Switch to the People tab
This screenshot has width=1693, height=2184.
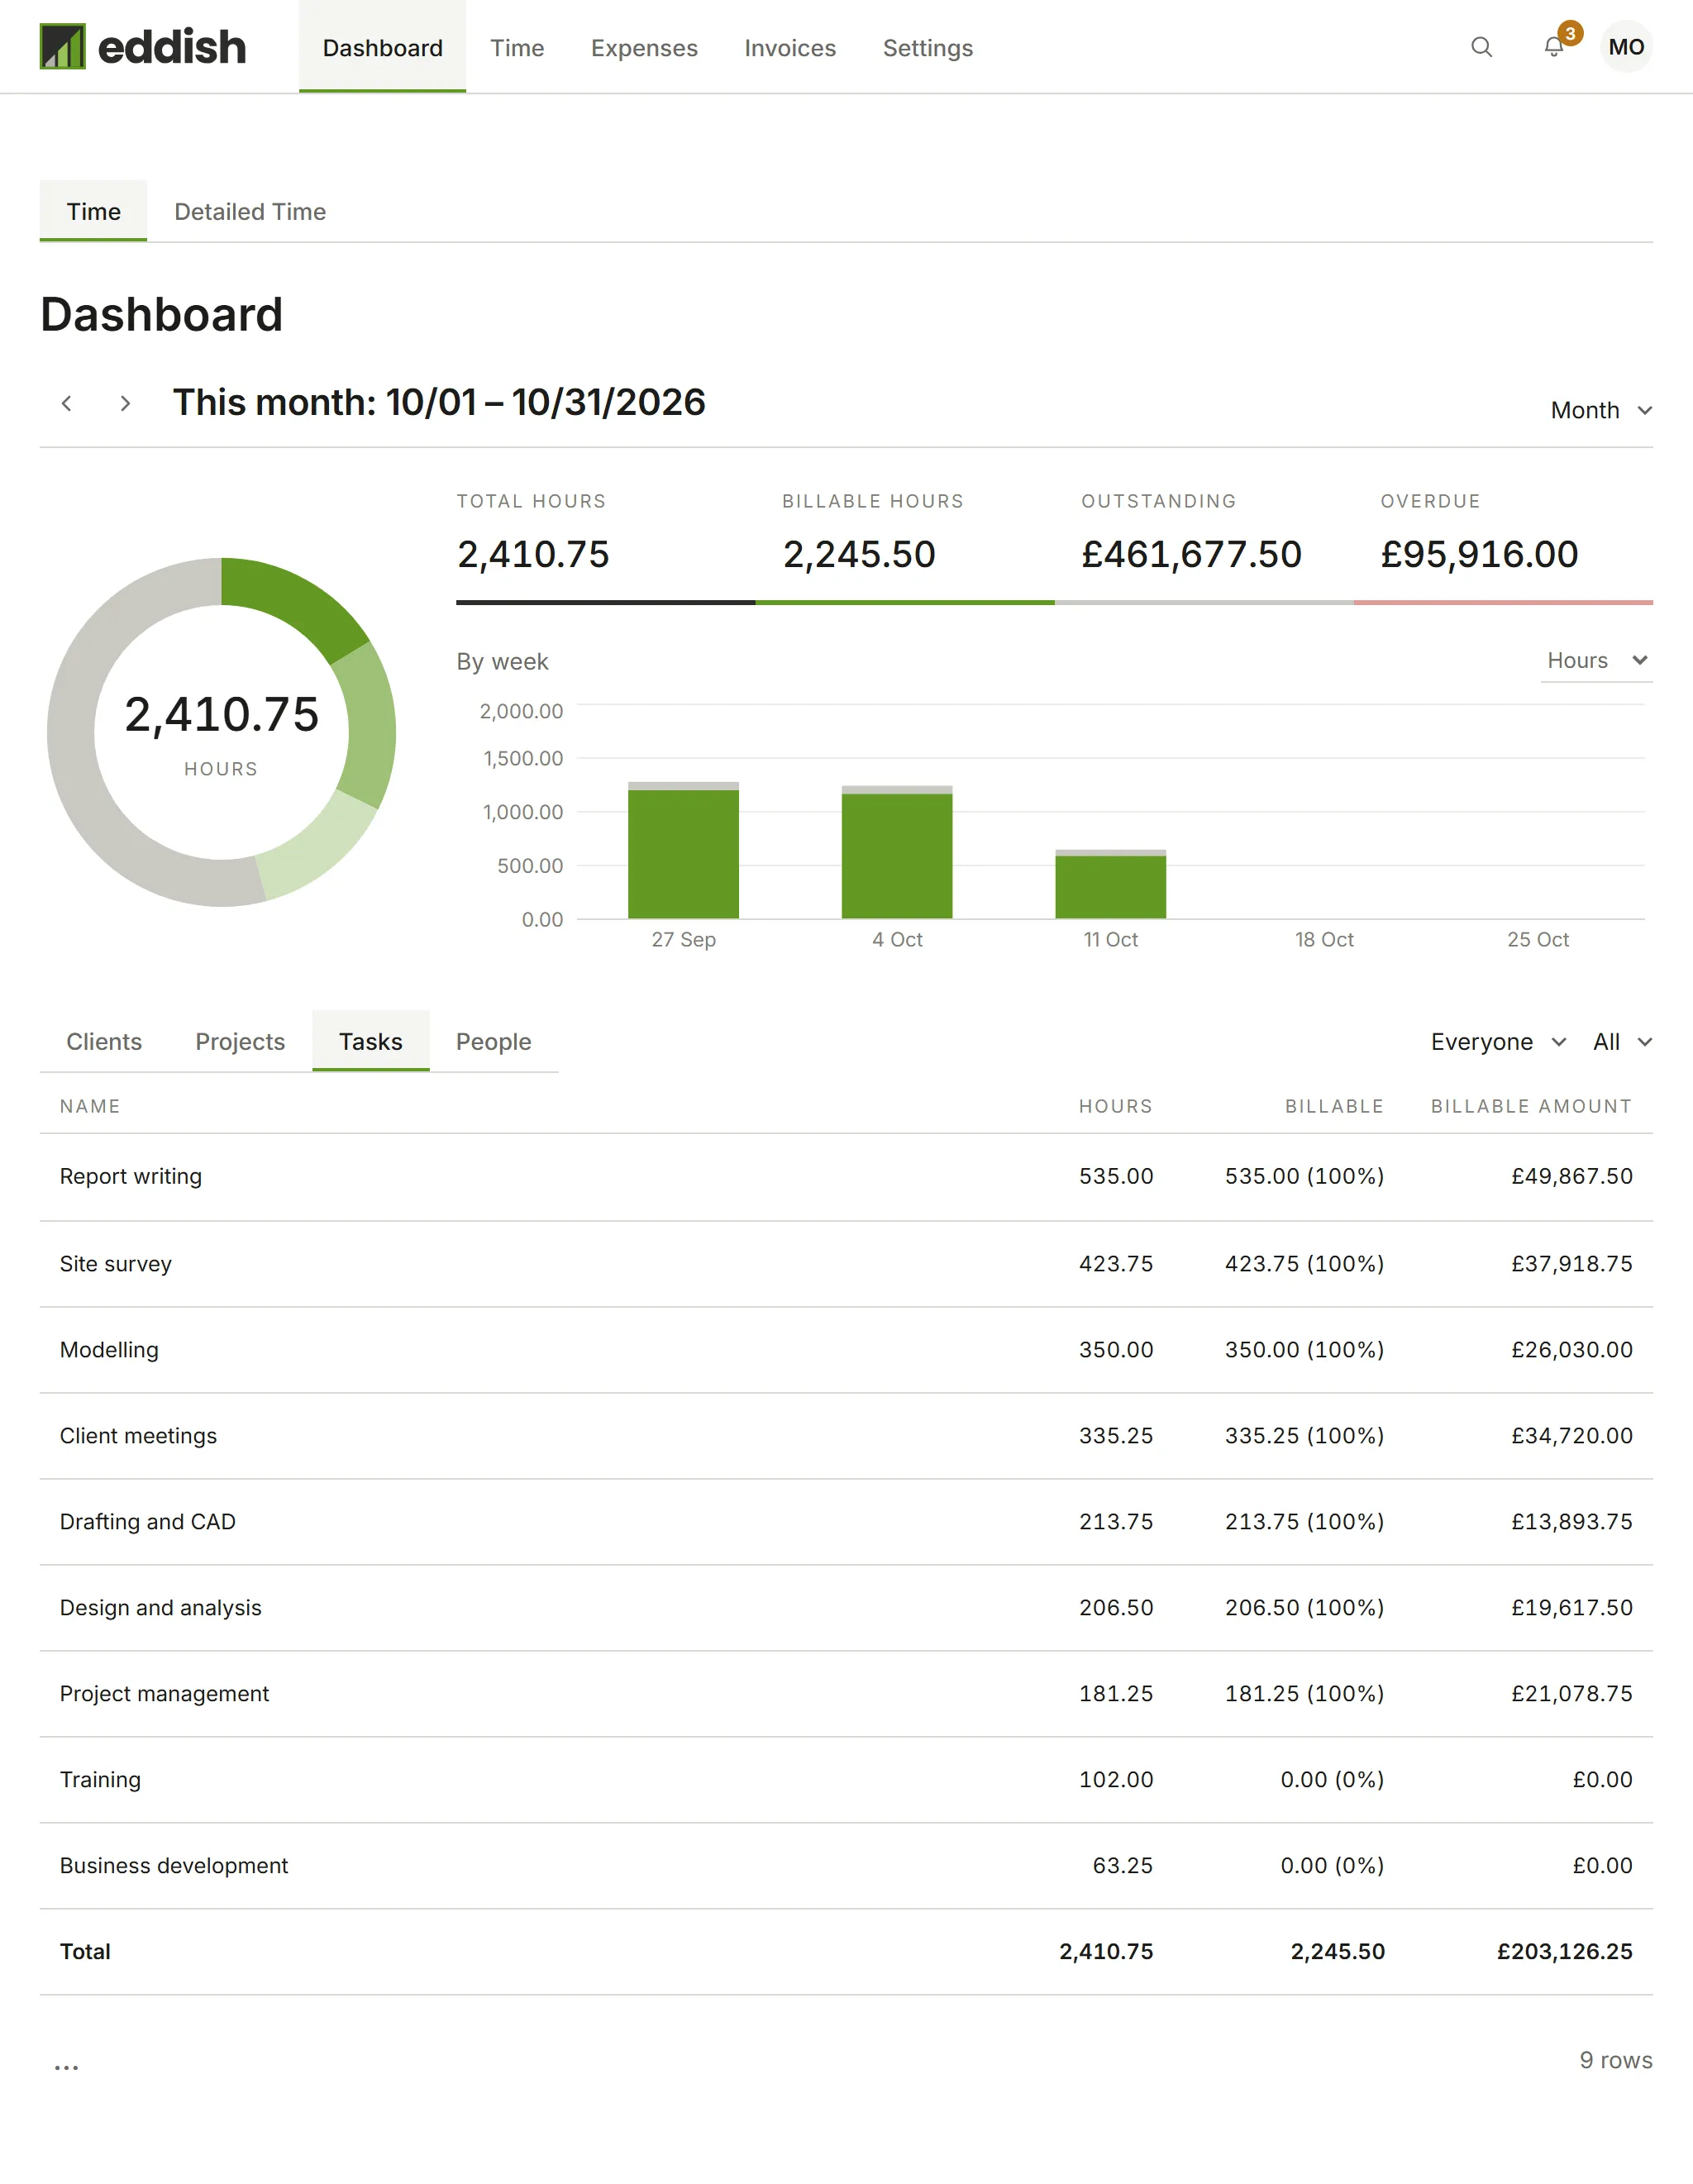tap(493, 1042)
